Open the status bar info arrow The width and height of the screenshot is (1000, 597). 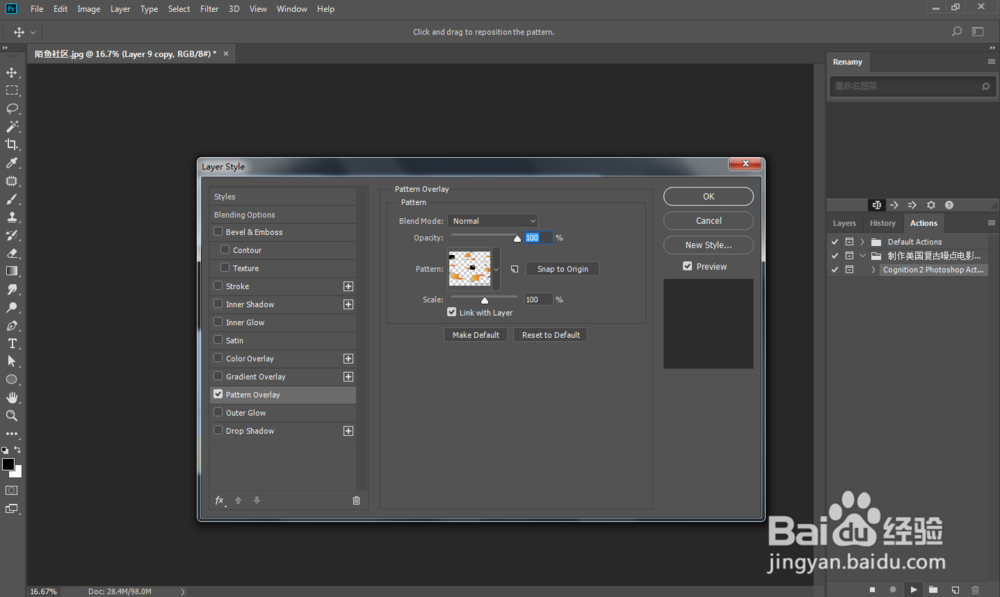[182, 591]
